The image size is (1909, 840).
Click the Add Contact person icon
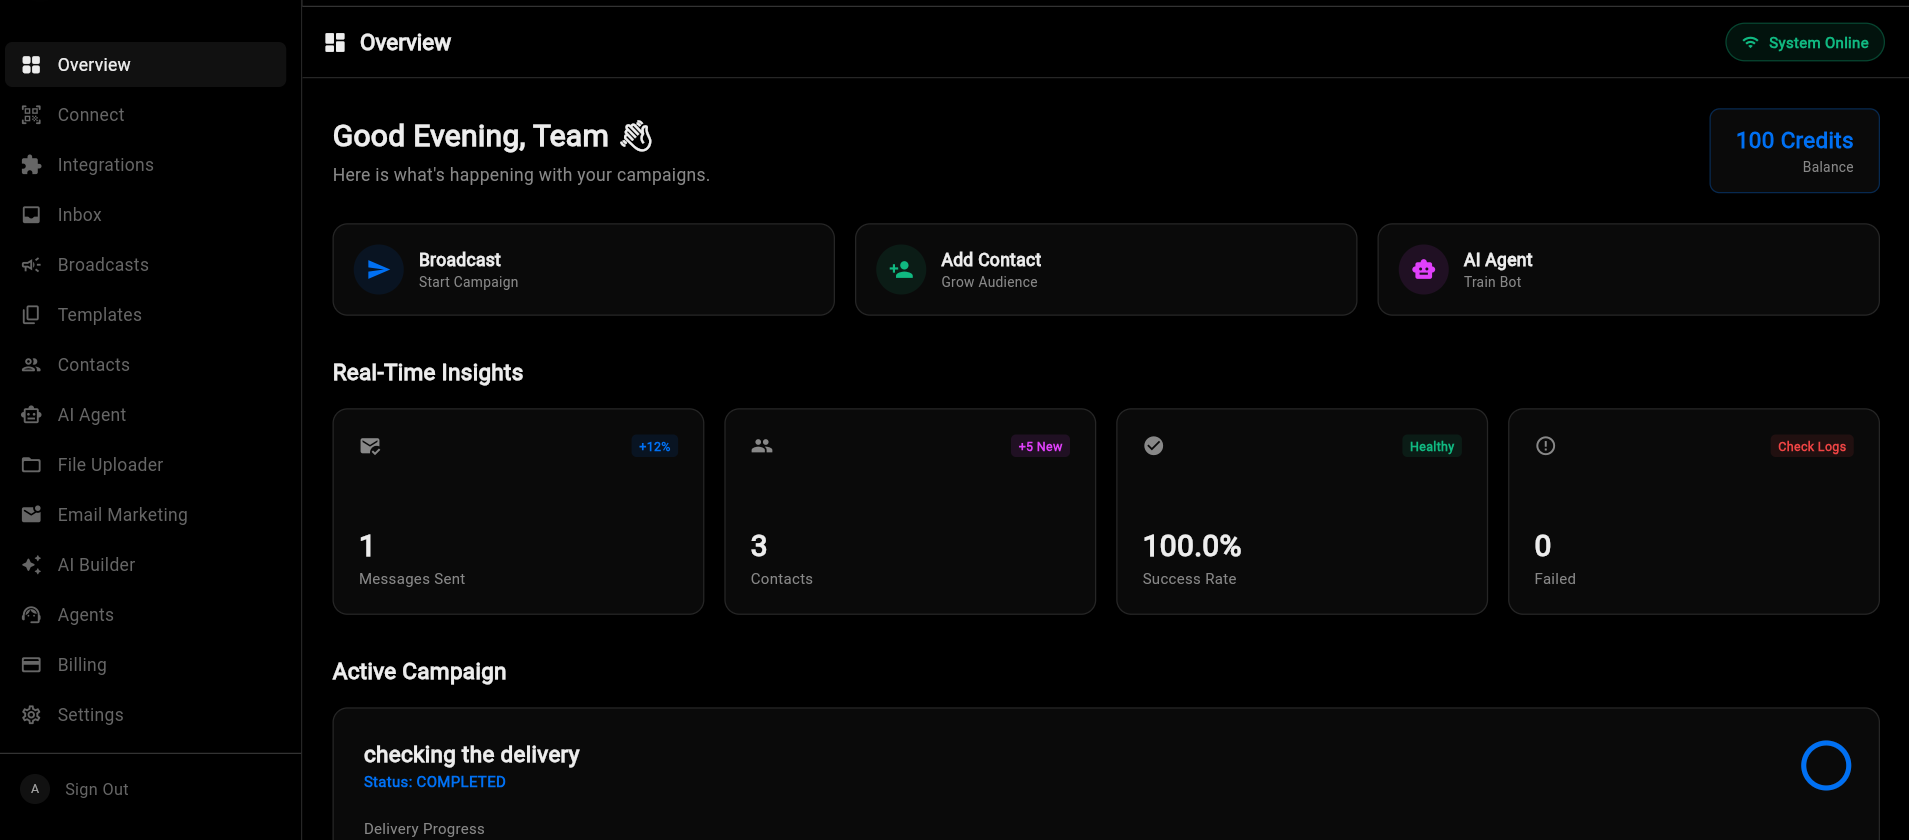pos(901,270)
